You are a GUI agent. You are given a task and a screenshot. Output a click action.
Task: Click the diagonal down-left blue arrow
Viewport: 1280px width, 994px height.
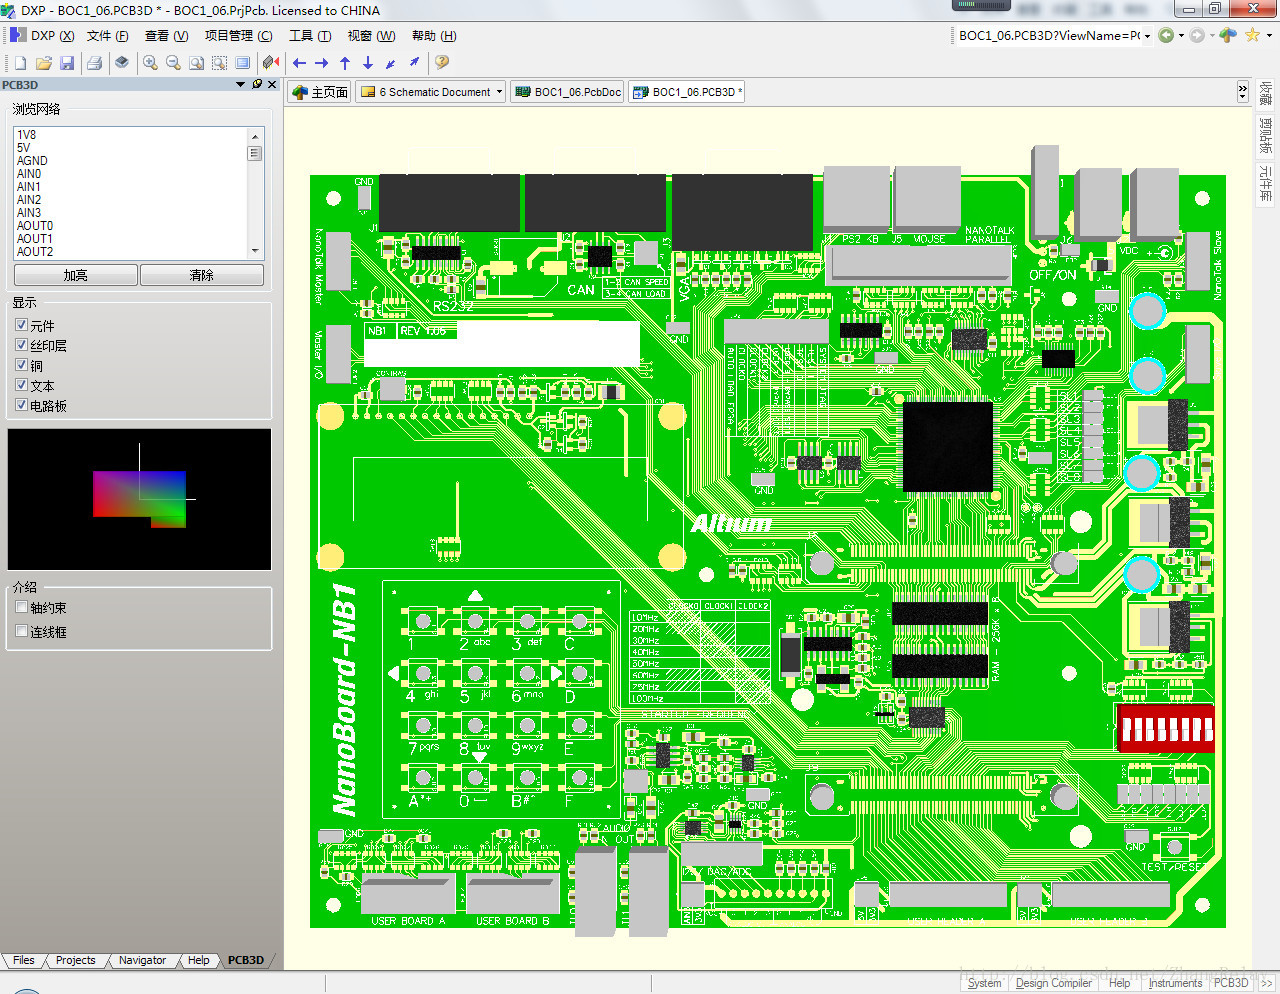(391, 63)
